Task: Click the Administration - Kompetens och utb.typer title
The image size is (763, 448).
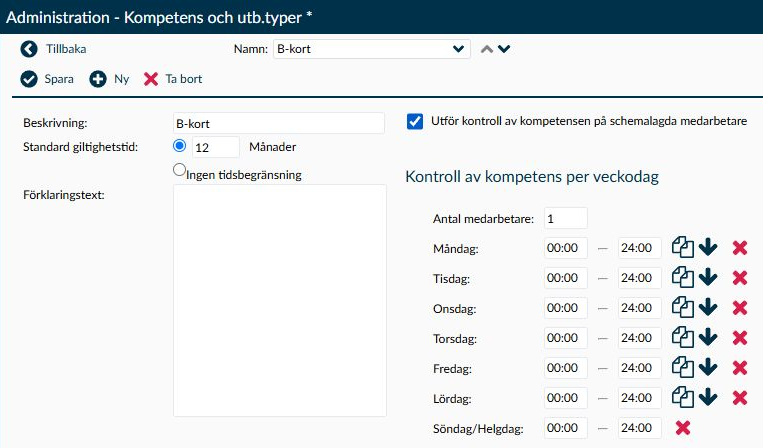Action: [159, 18]
